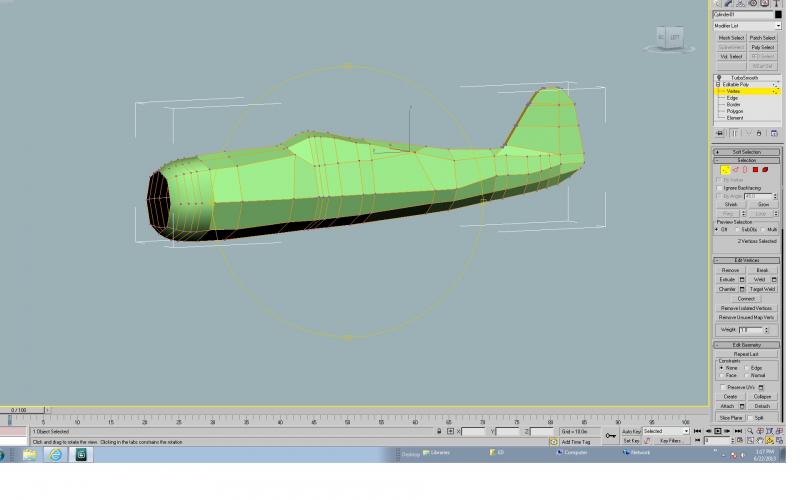Select the Vertex sub-object selection icon
Viewport: 800px width, 500px height.
(x=724, y=170)
